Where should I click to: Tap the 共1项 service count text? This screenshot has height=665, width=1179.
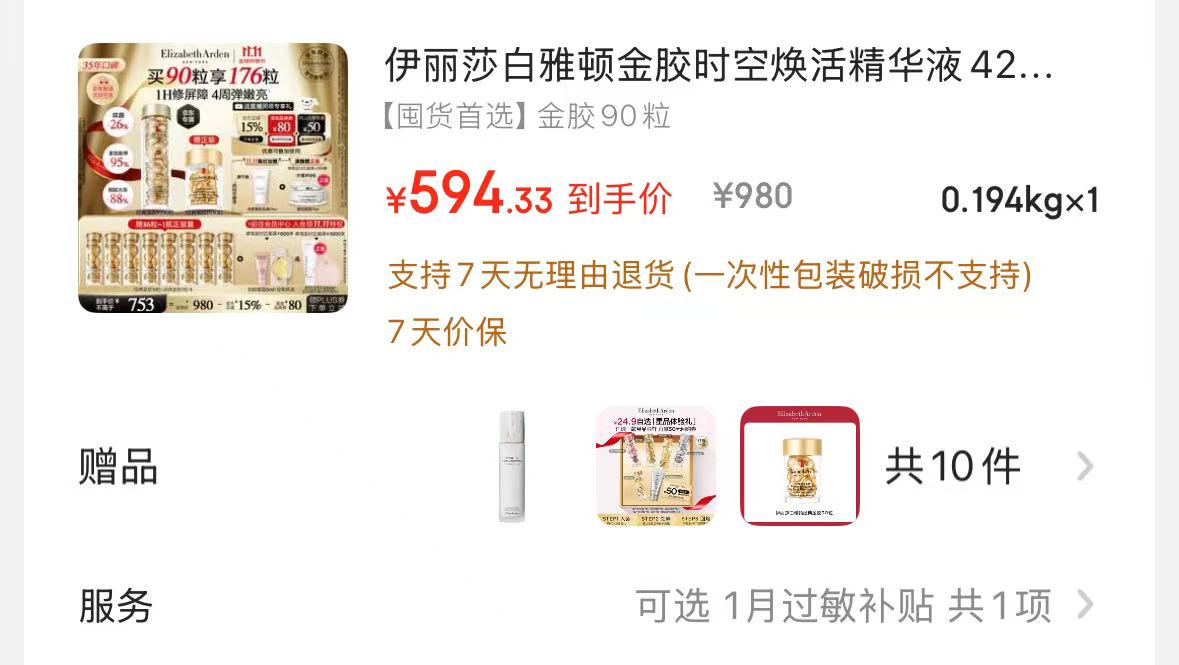(999, 606)
